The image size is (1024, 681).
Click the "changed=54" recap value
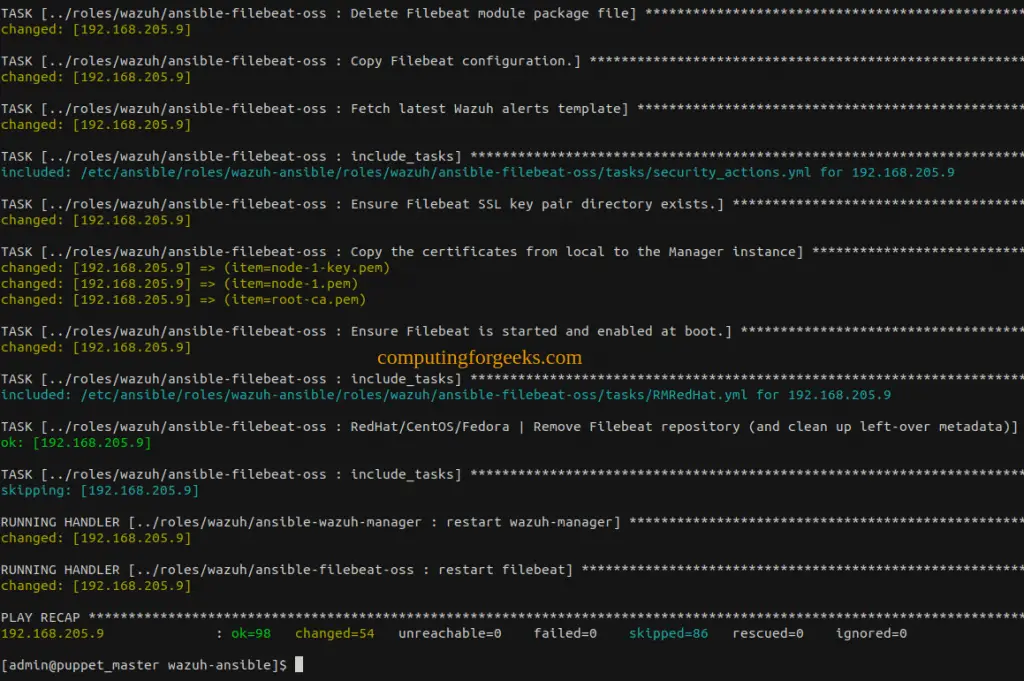coord(334,633)
